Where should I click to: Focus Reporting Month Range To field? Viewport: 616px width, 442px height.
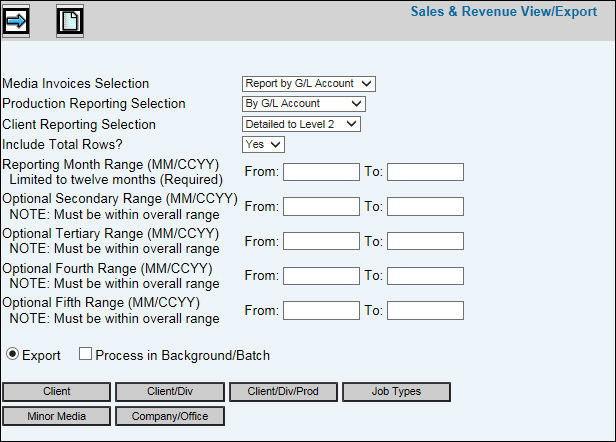(x=425, y=172)
